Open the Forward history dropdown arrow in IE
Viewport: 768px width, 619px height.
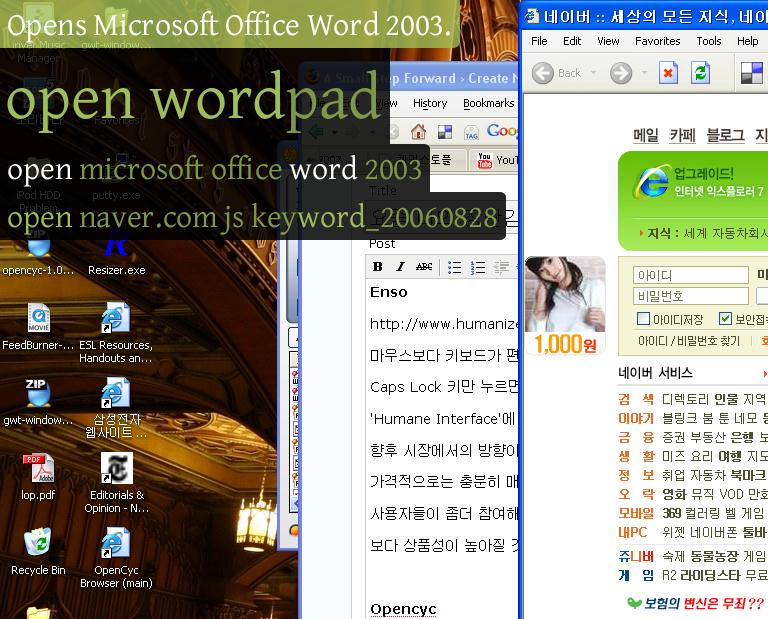[x=644, y=73]
